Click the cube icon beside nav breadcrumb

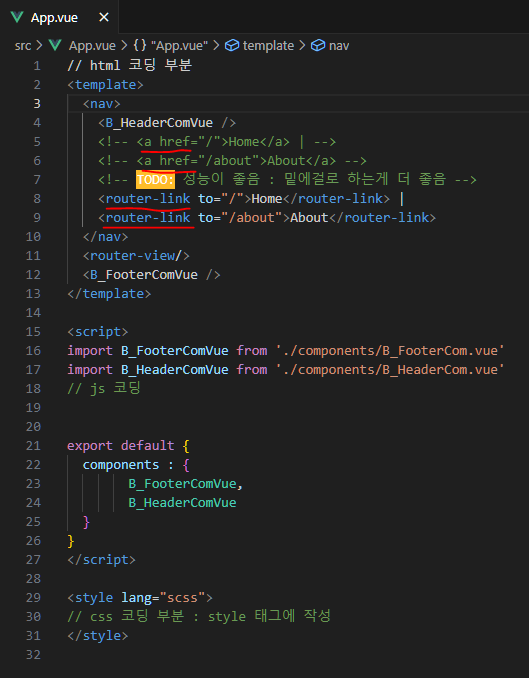tap(318, 45)
